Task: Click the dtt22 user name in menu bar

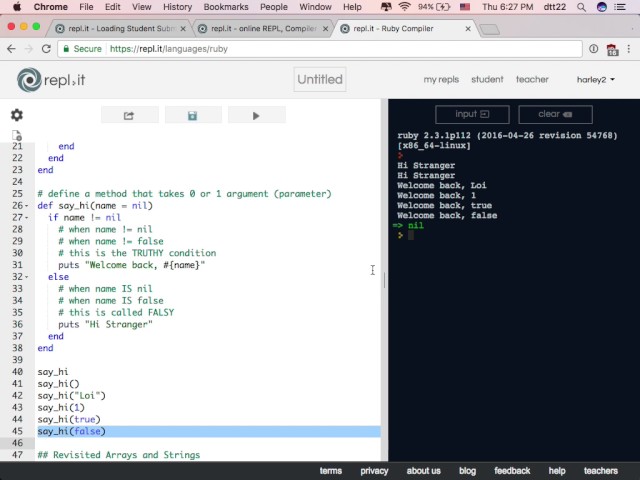Action: 554,7
